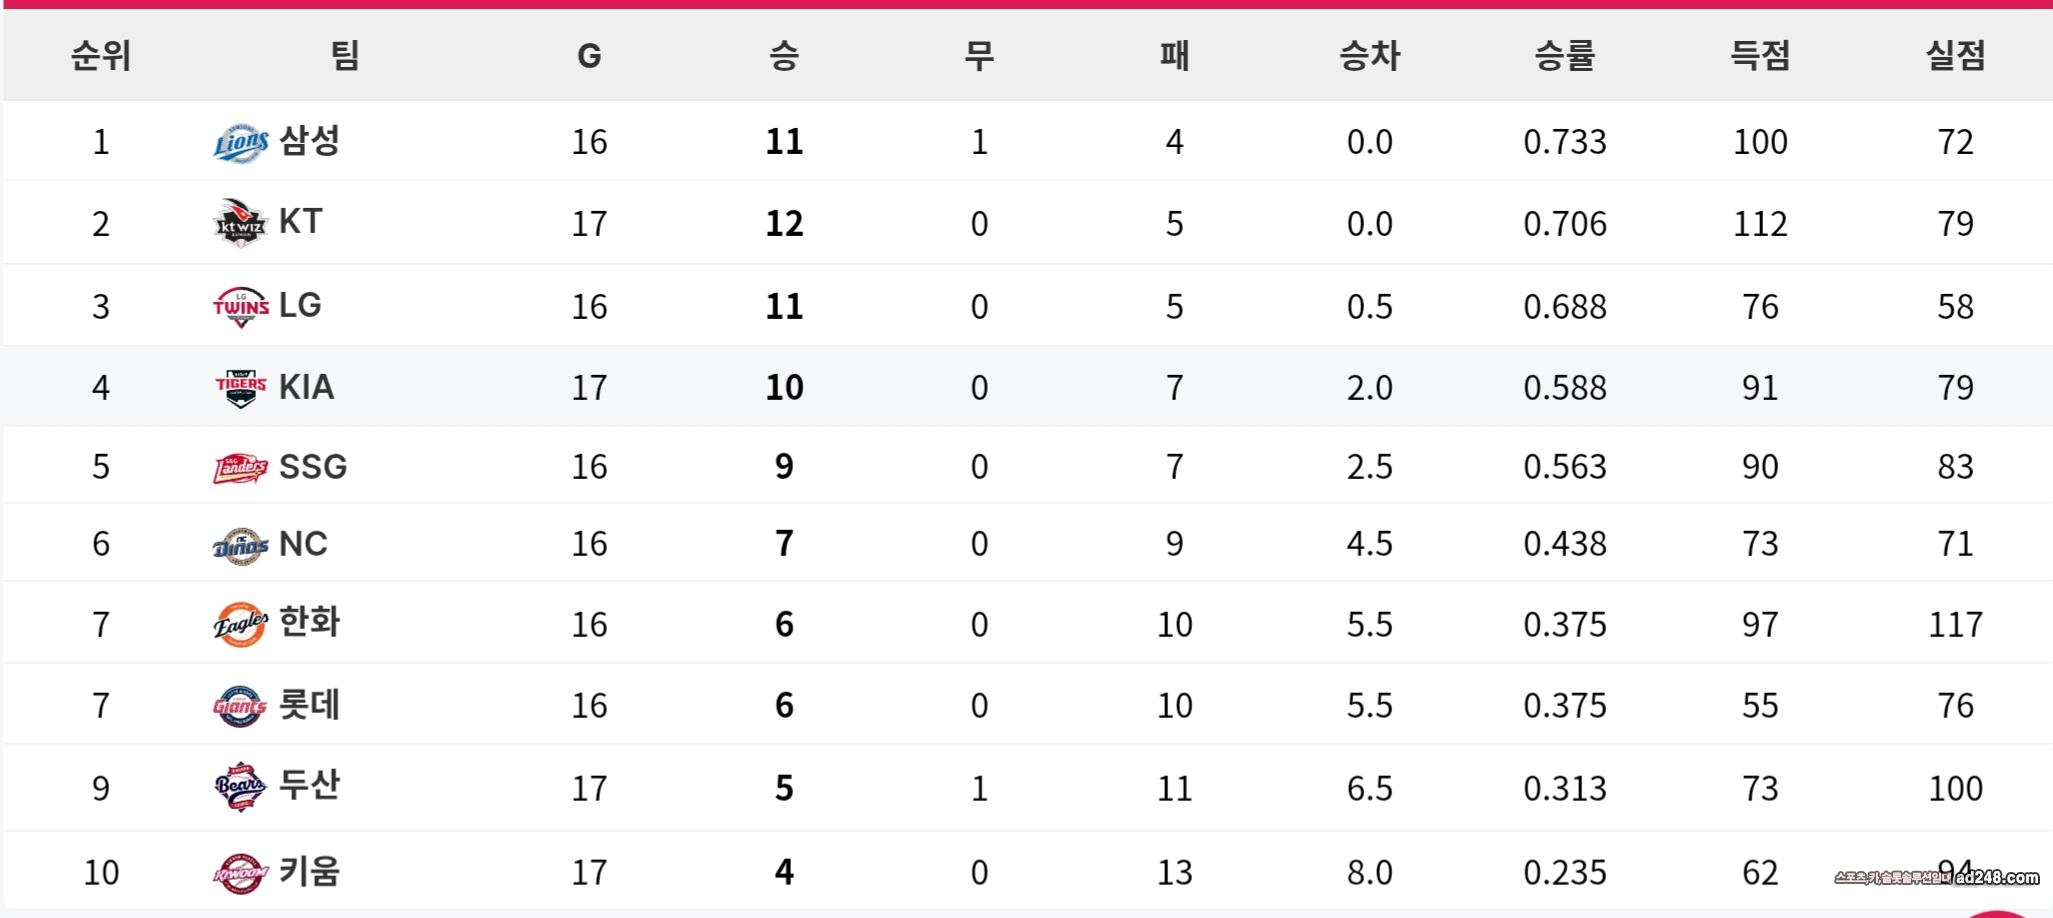The height and width of the screenshot is (918, 2053).
Task: Open the 삼성 team name link
Action: [x=309, y=140]
